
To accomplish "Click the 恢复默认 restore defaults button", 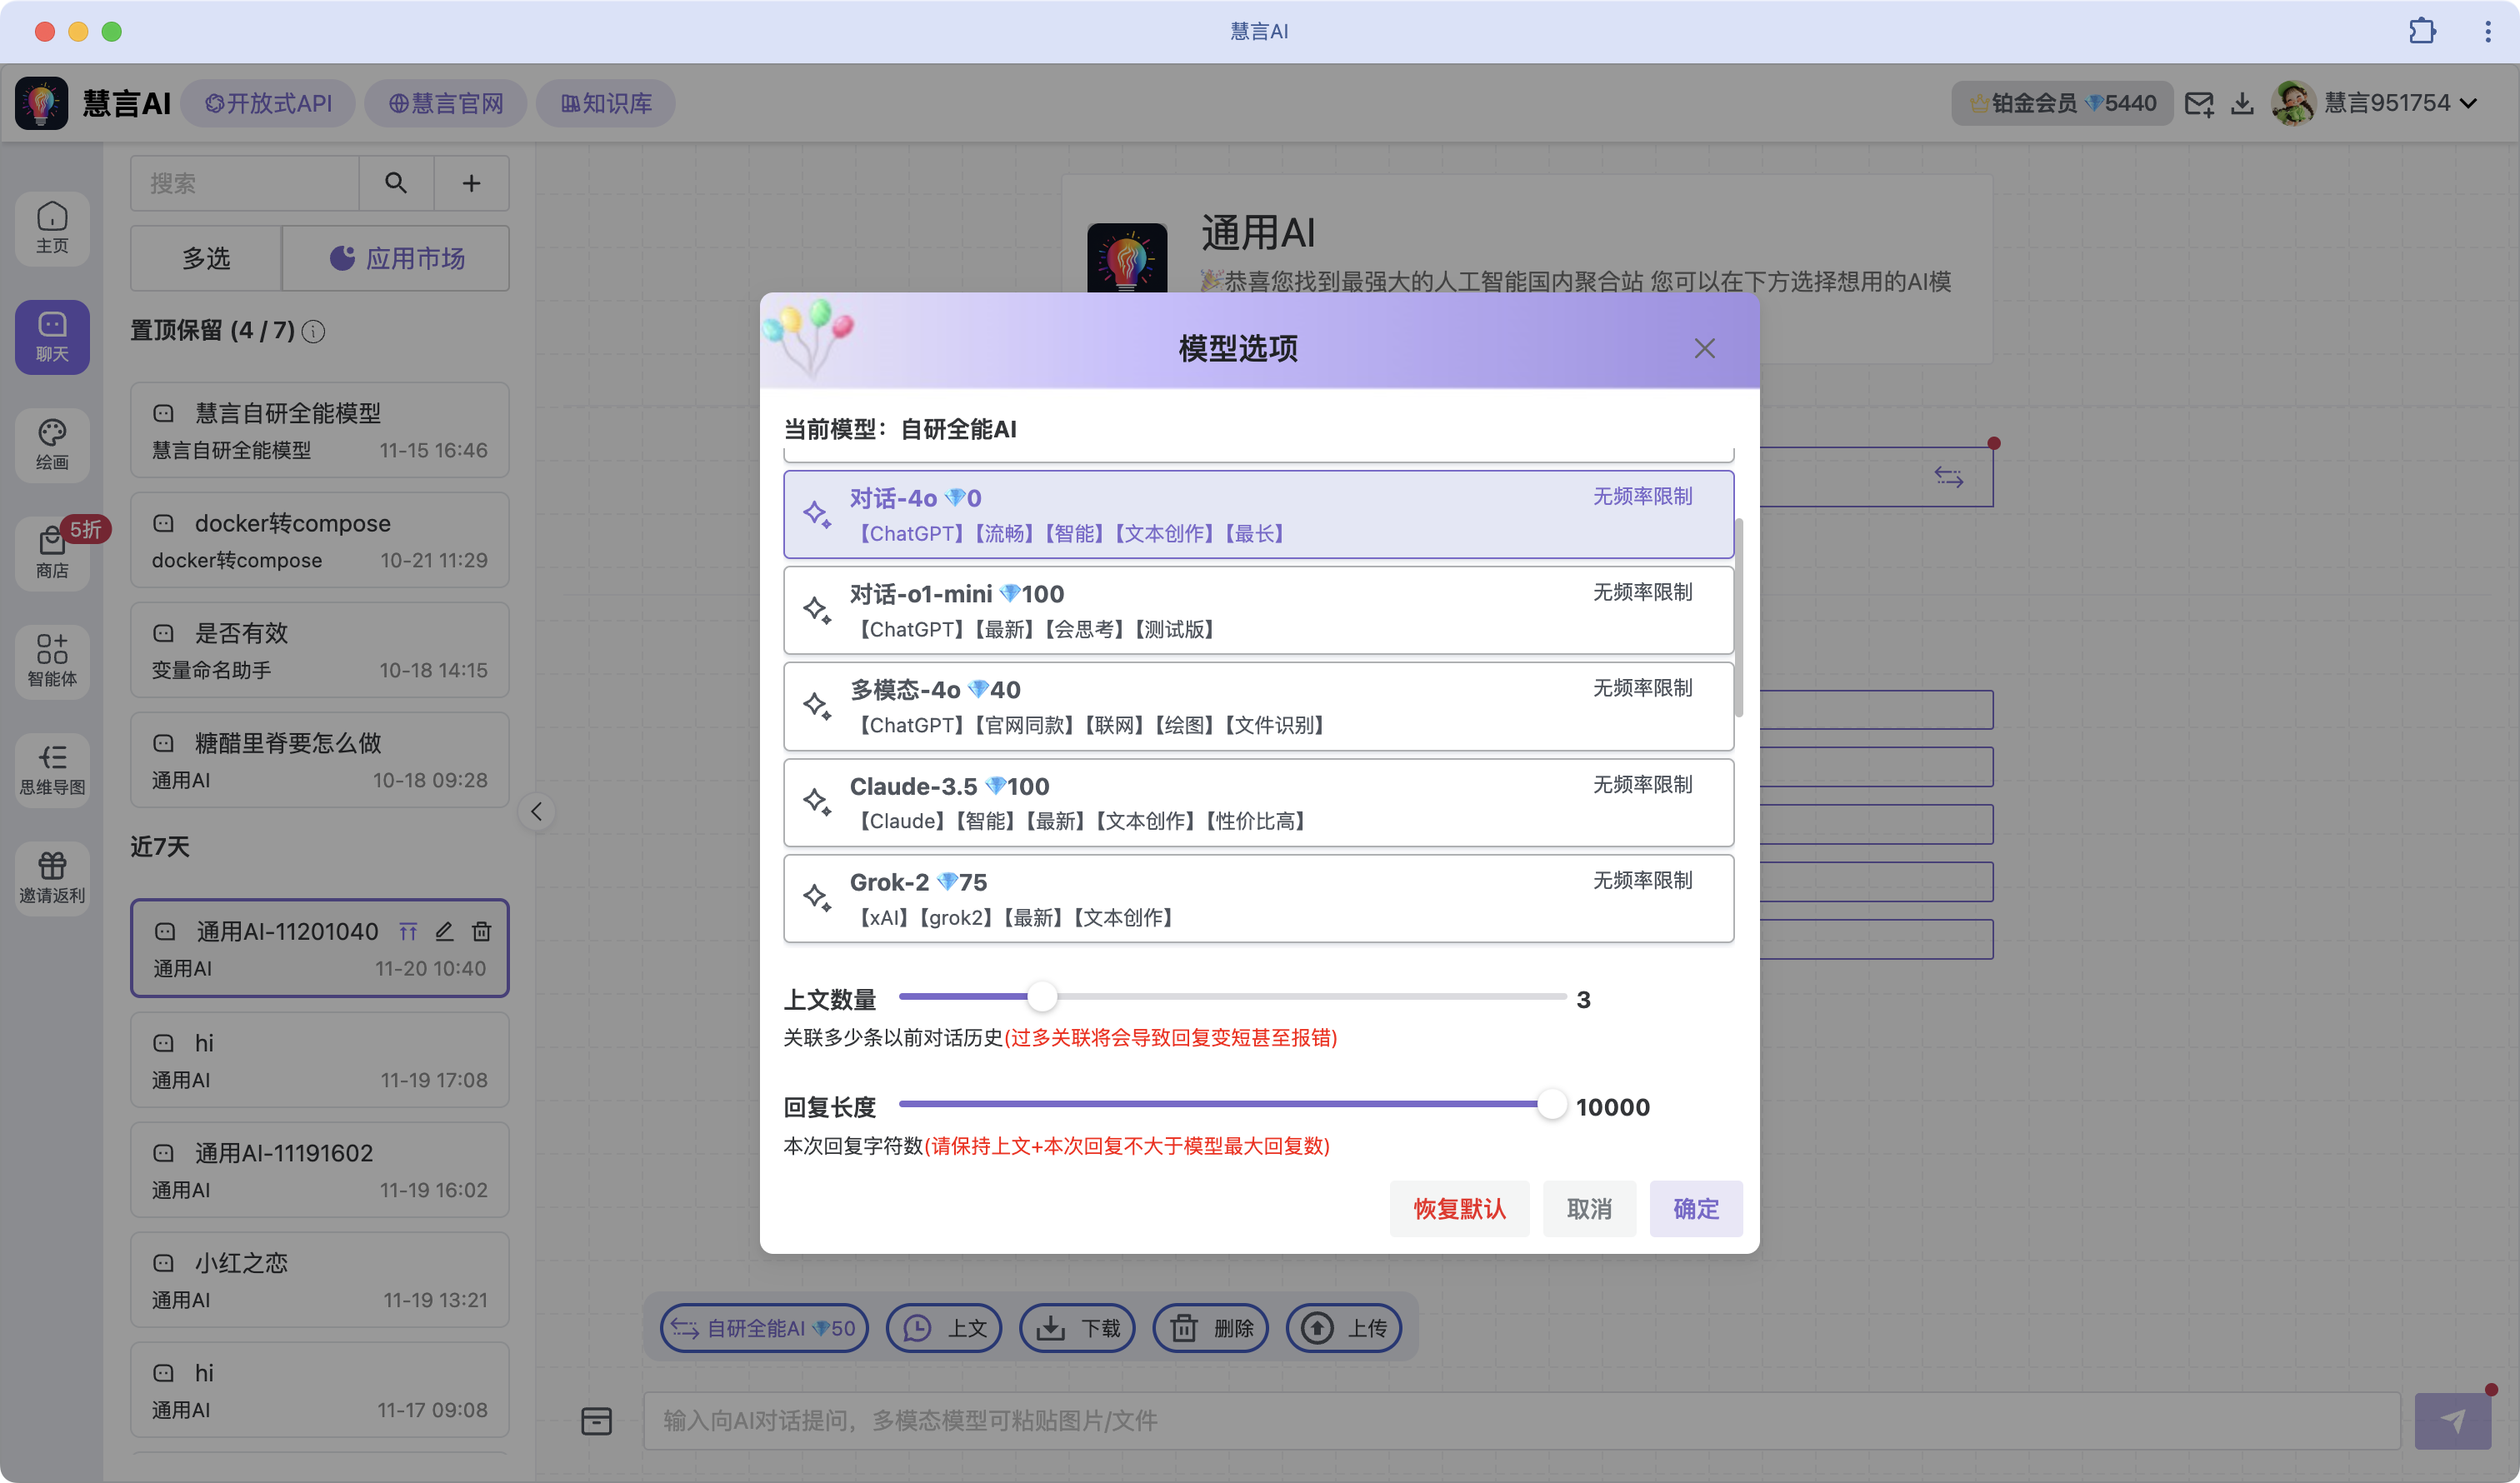I will tap(1459, 1208).
